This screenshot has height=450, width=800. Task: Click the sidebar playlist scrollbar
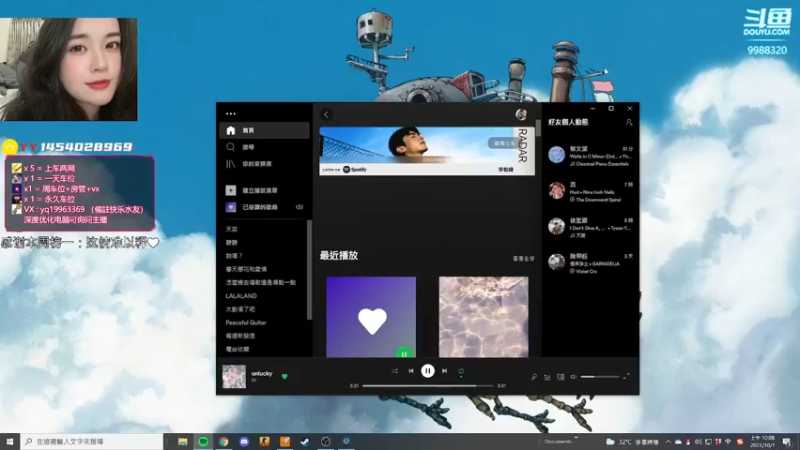tap(309, 270)
